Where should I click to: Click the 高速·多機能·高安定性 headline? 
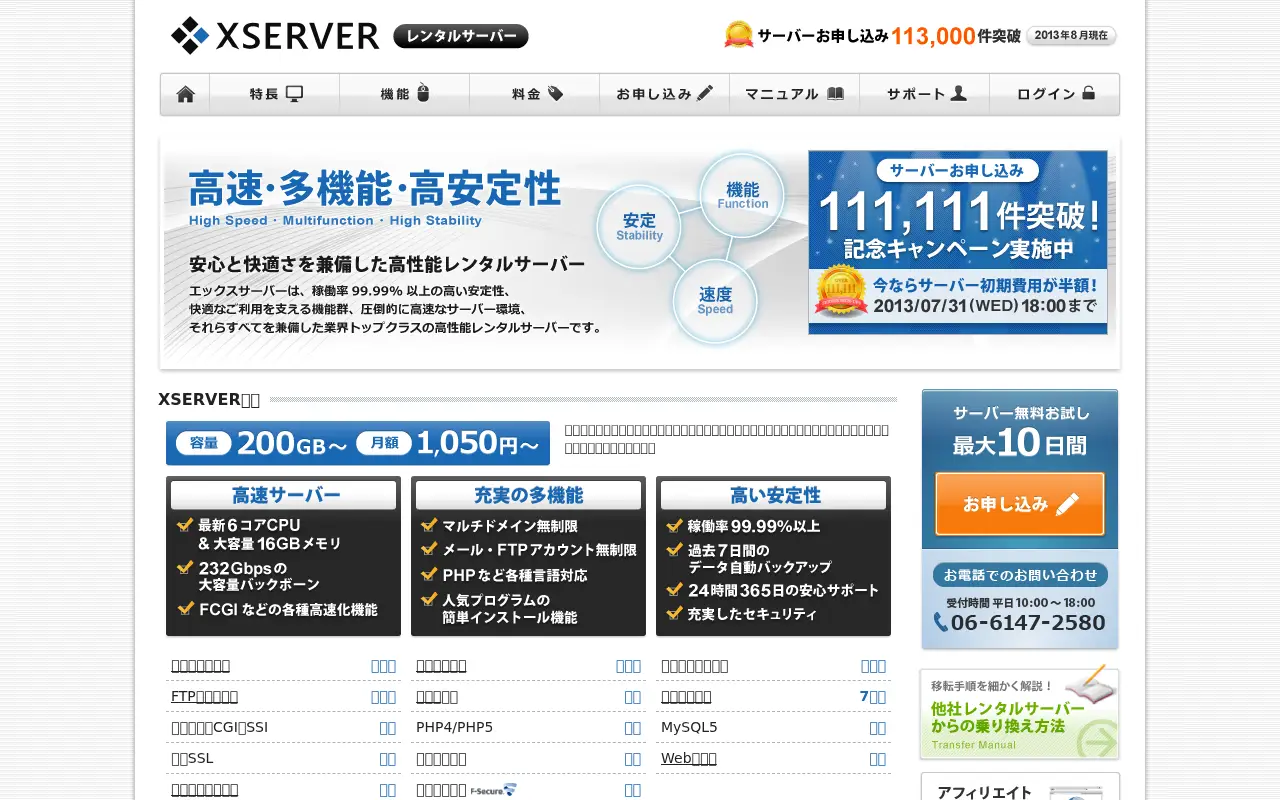click(x=375, y=189)
